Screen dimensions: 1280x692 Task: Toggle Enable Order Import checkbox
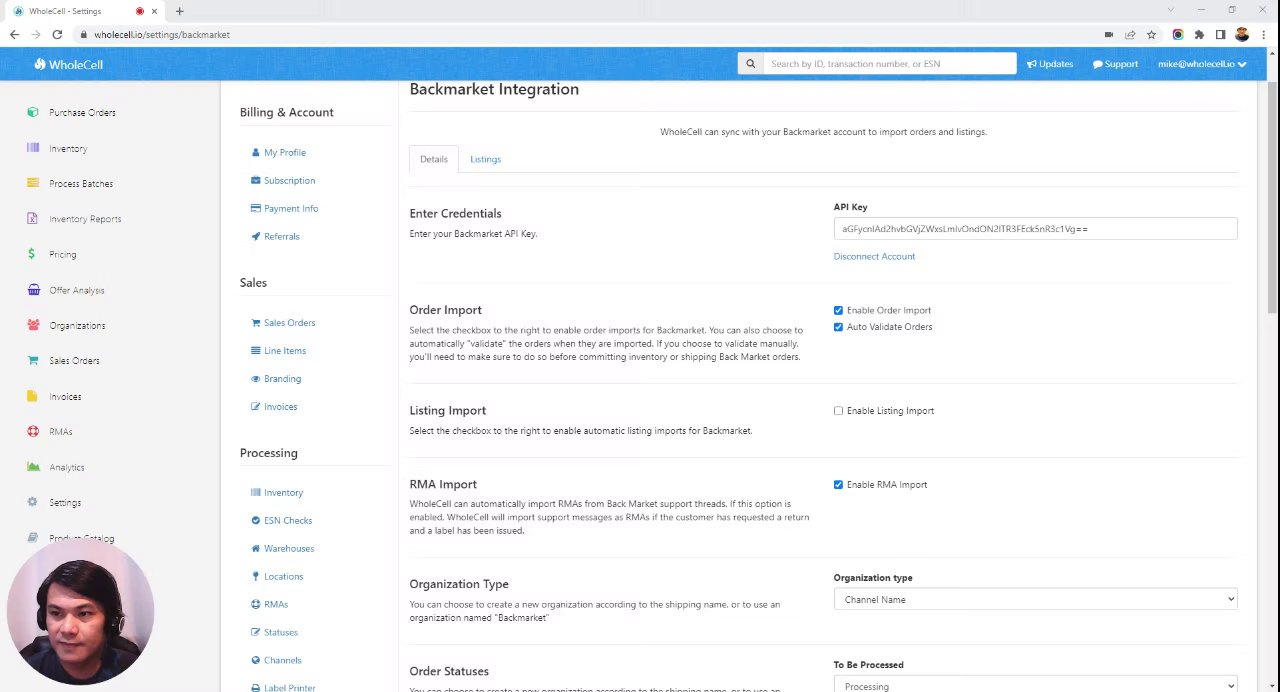coord(838,310)
